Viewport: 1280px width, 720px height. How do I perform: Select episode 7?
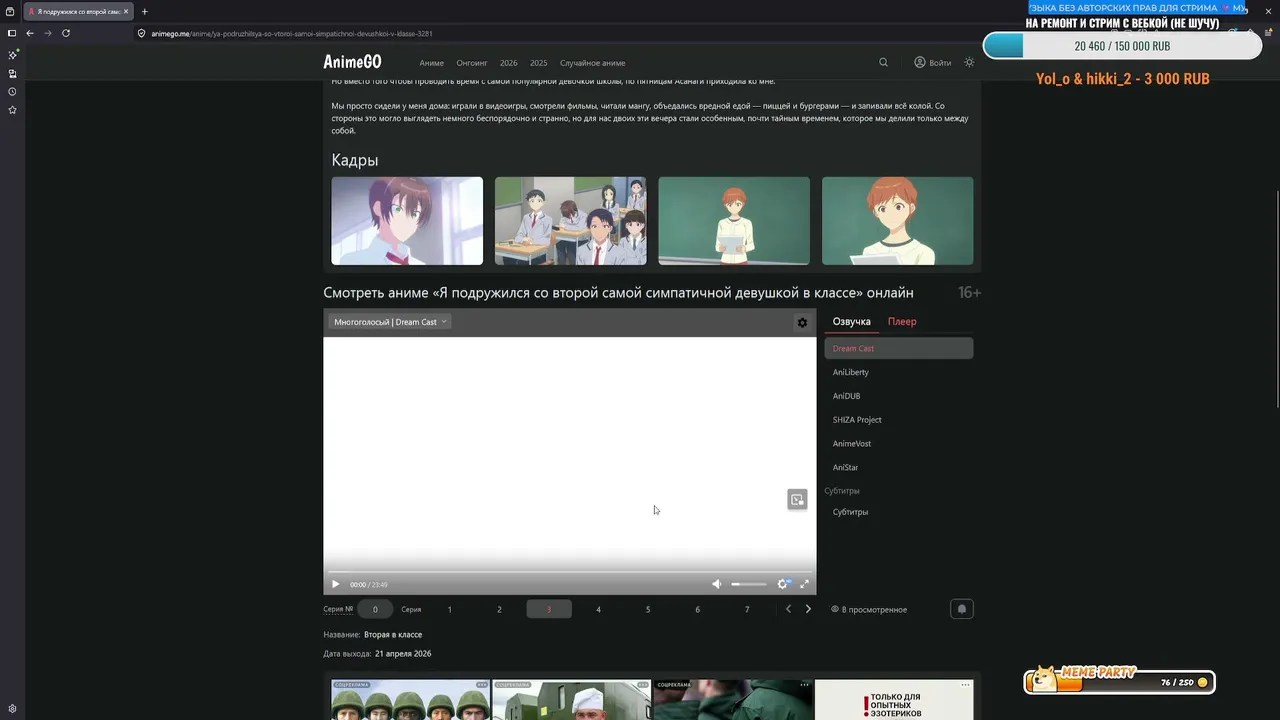747,609
